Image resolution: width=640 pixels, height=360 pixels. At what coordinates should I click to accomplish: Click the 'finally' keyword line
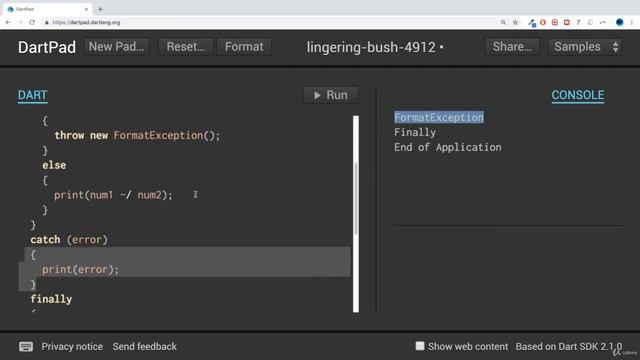click(51, 299)
